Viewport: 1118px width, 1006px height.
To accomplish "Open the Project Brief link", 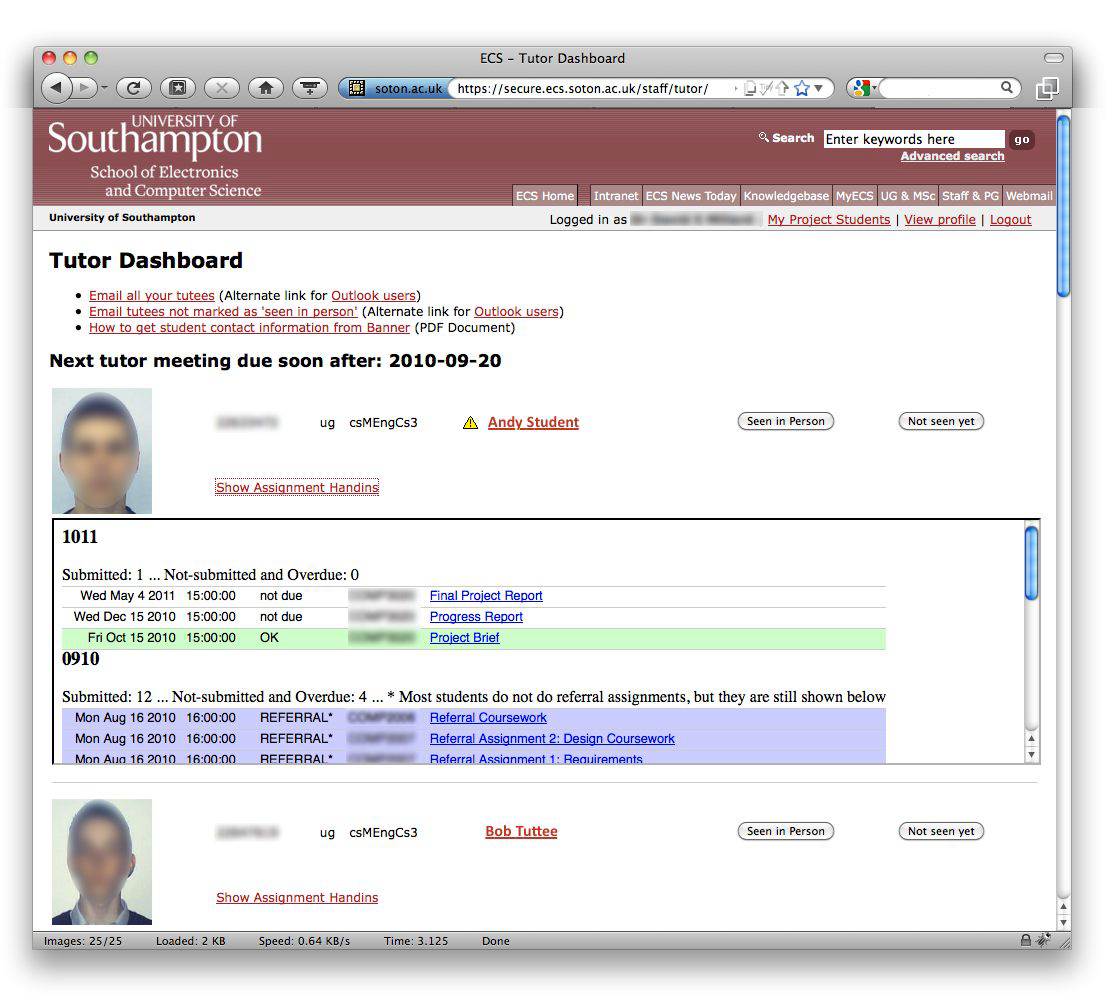I will coord(464,637).
